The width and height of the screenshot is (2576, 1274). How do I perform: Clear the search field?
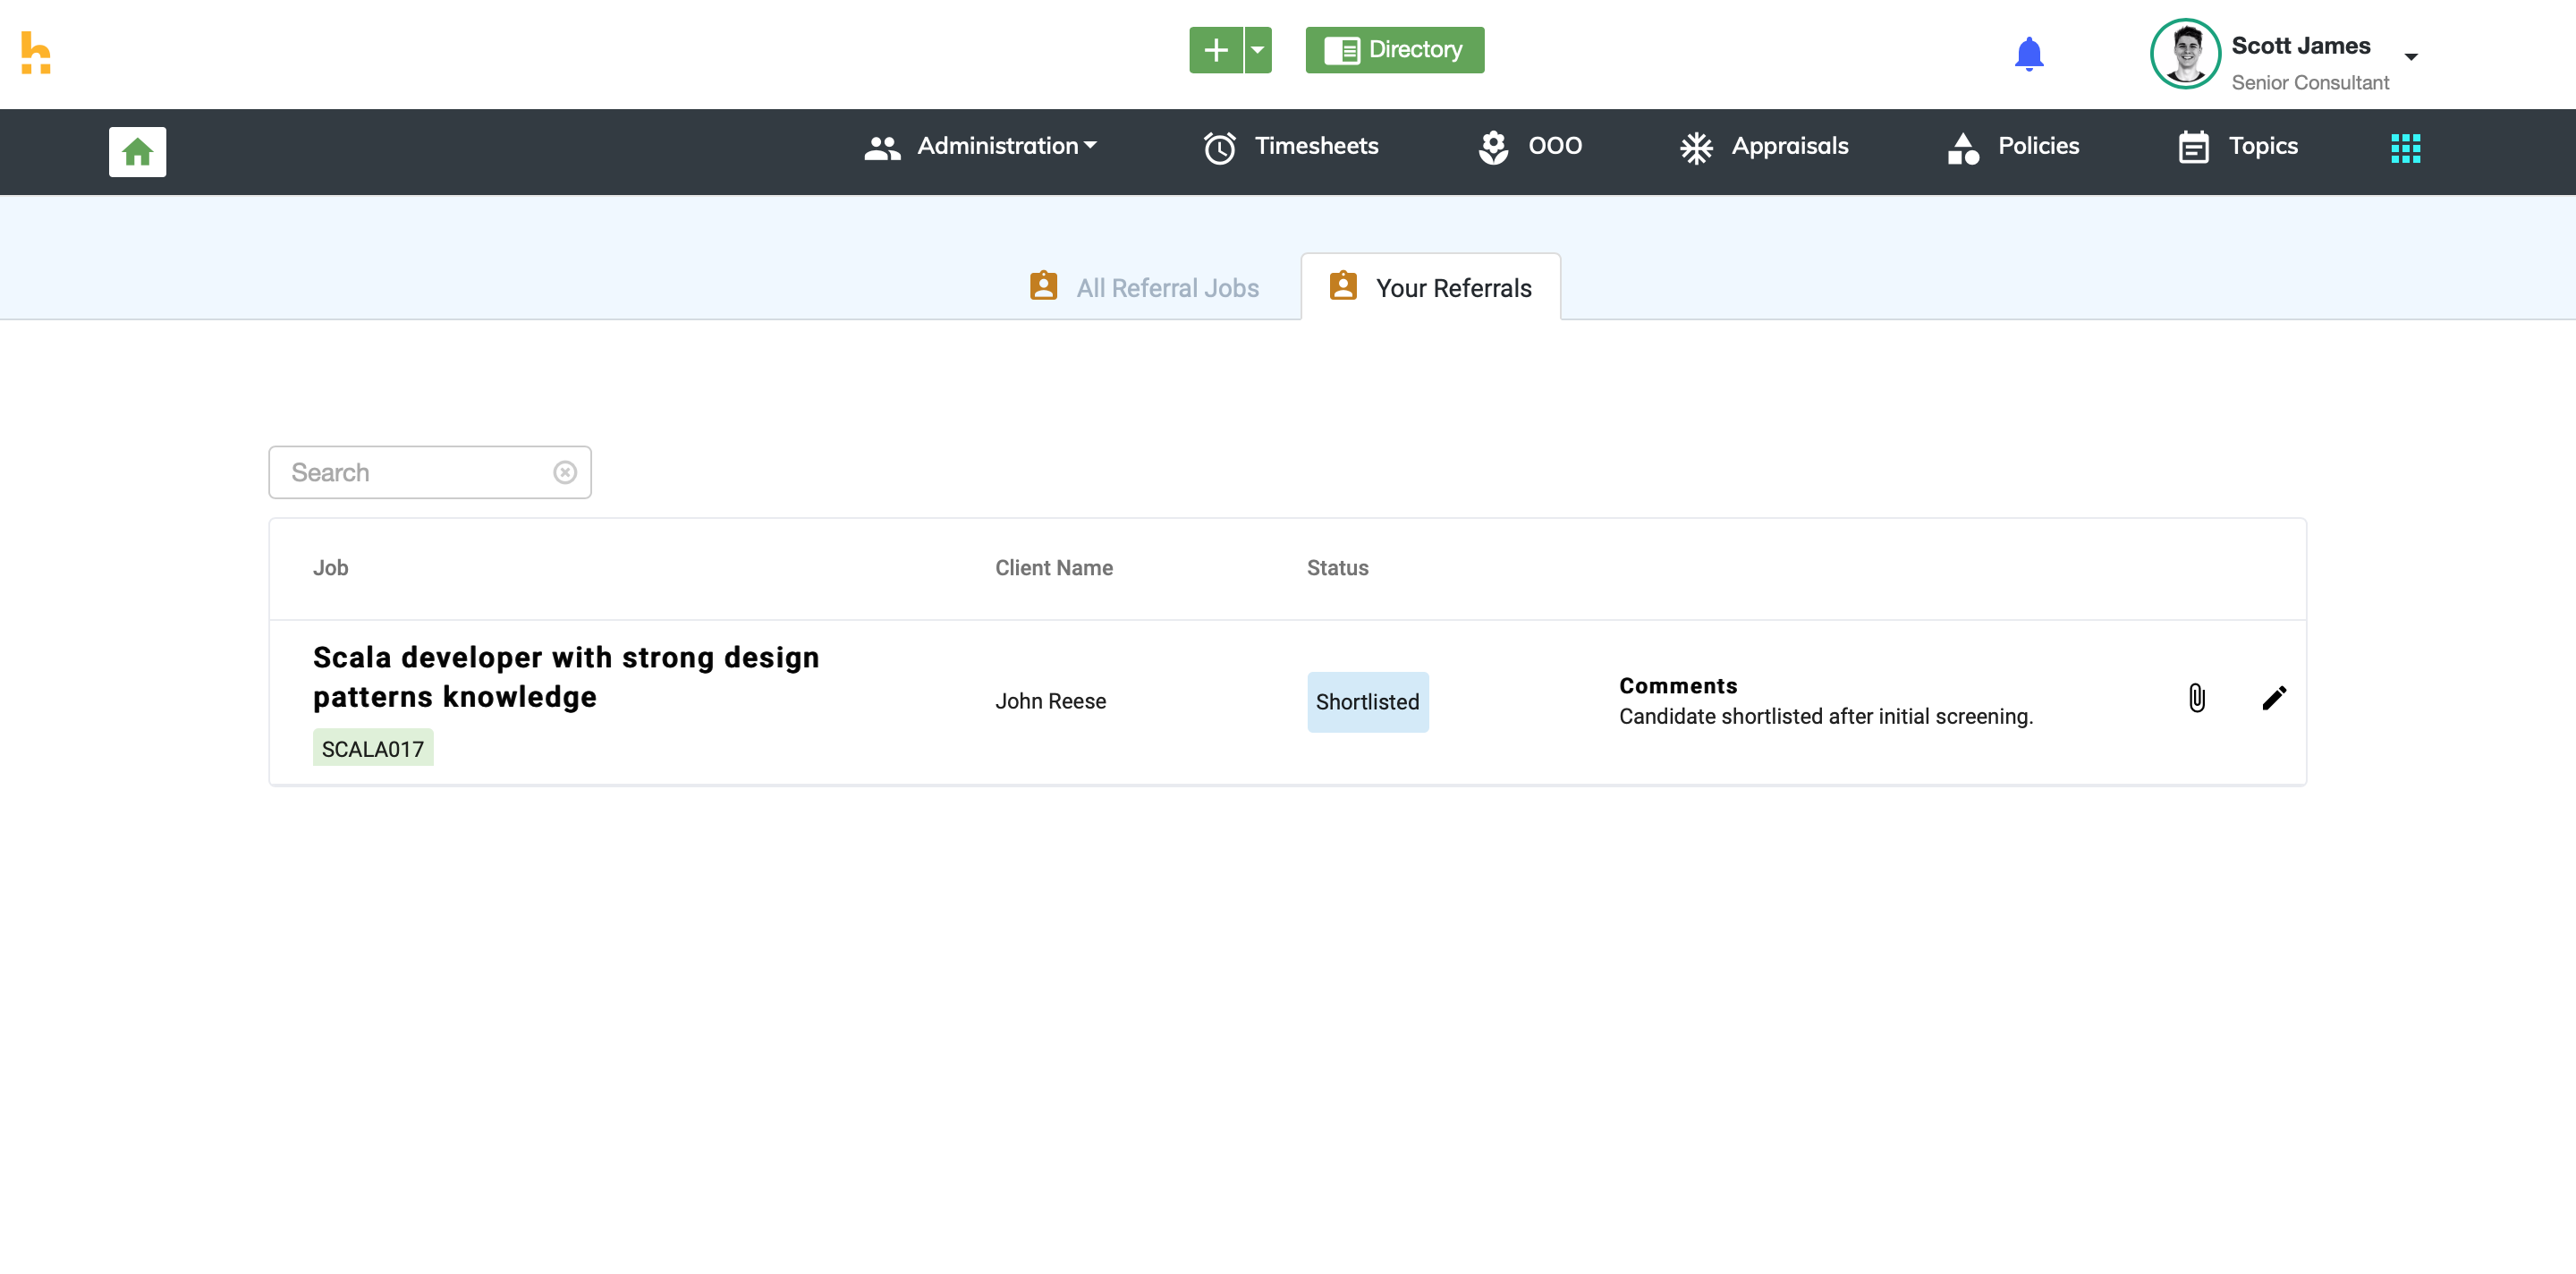tap(565, 472)
